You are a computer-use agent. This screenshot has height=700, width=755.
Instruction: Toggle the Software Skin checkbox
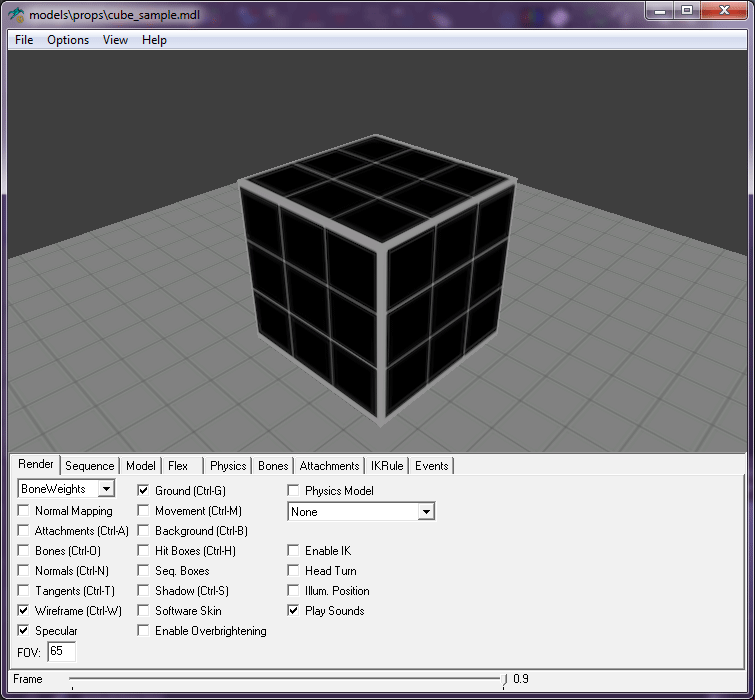tap(143, 610)
